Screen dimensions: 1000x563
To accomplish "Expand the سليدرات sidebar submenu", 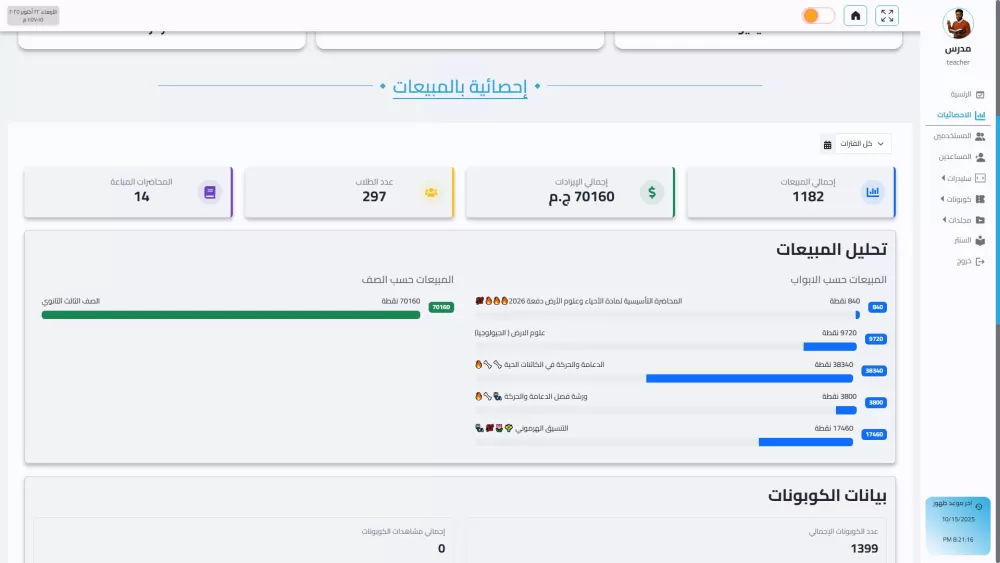I will [x=960, y=178].
